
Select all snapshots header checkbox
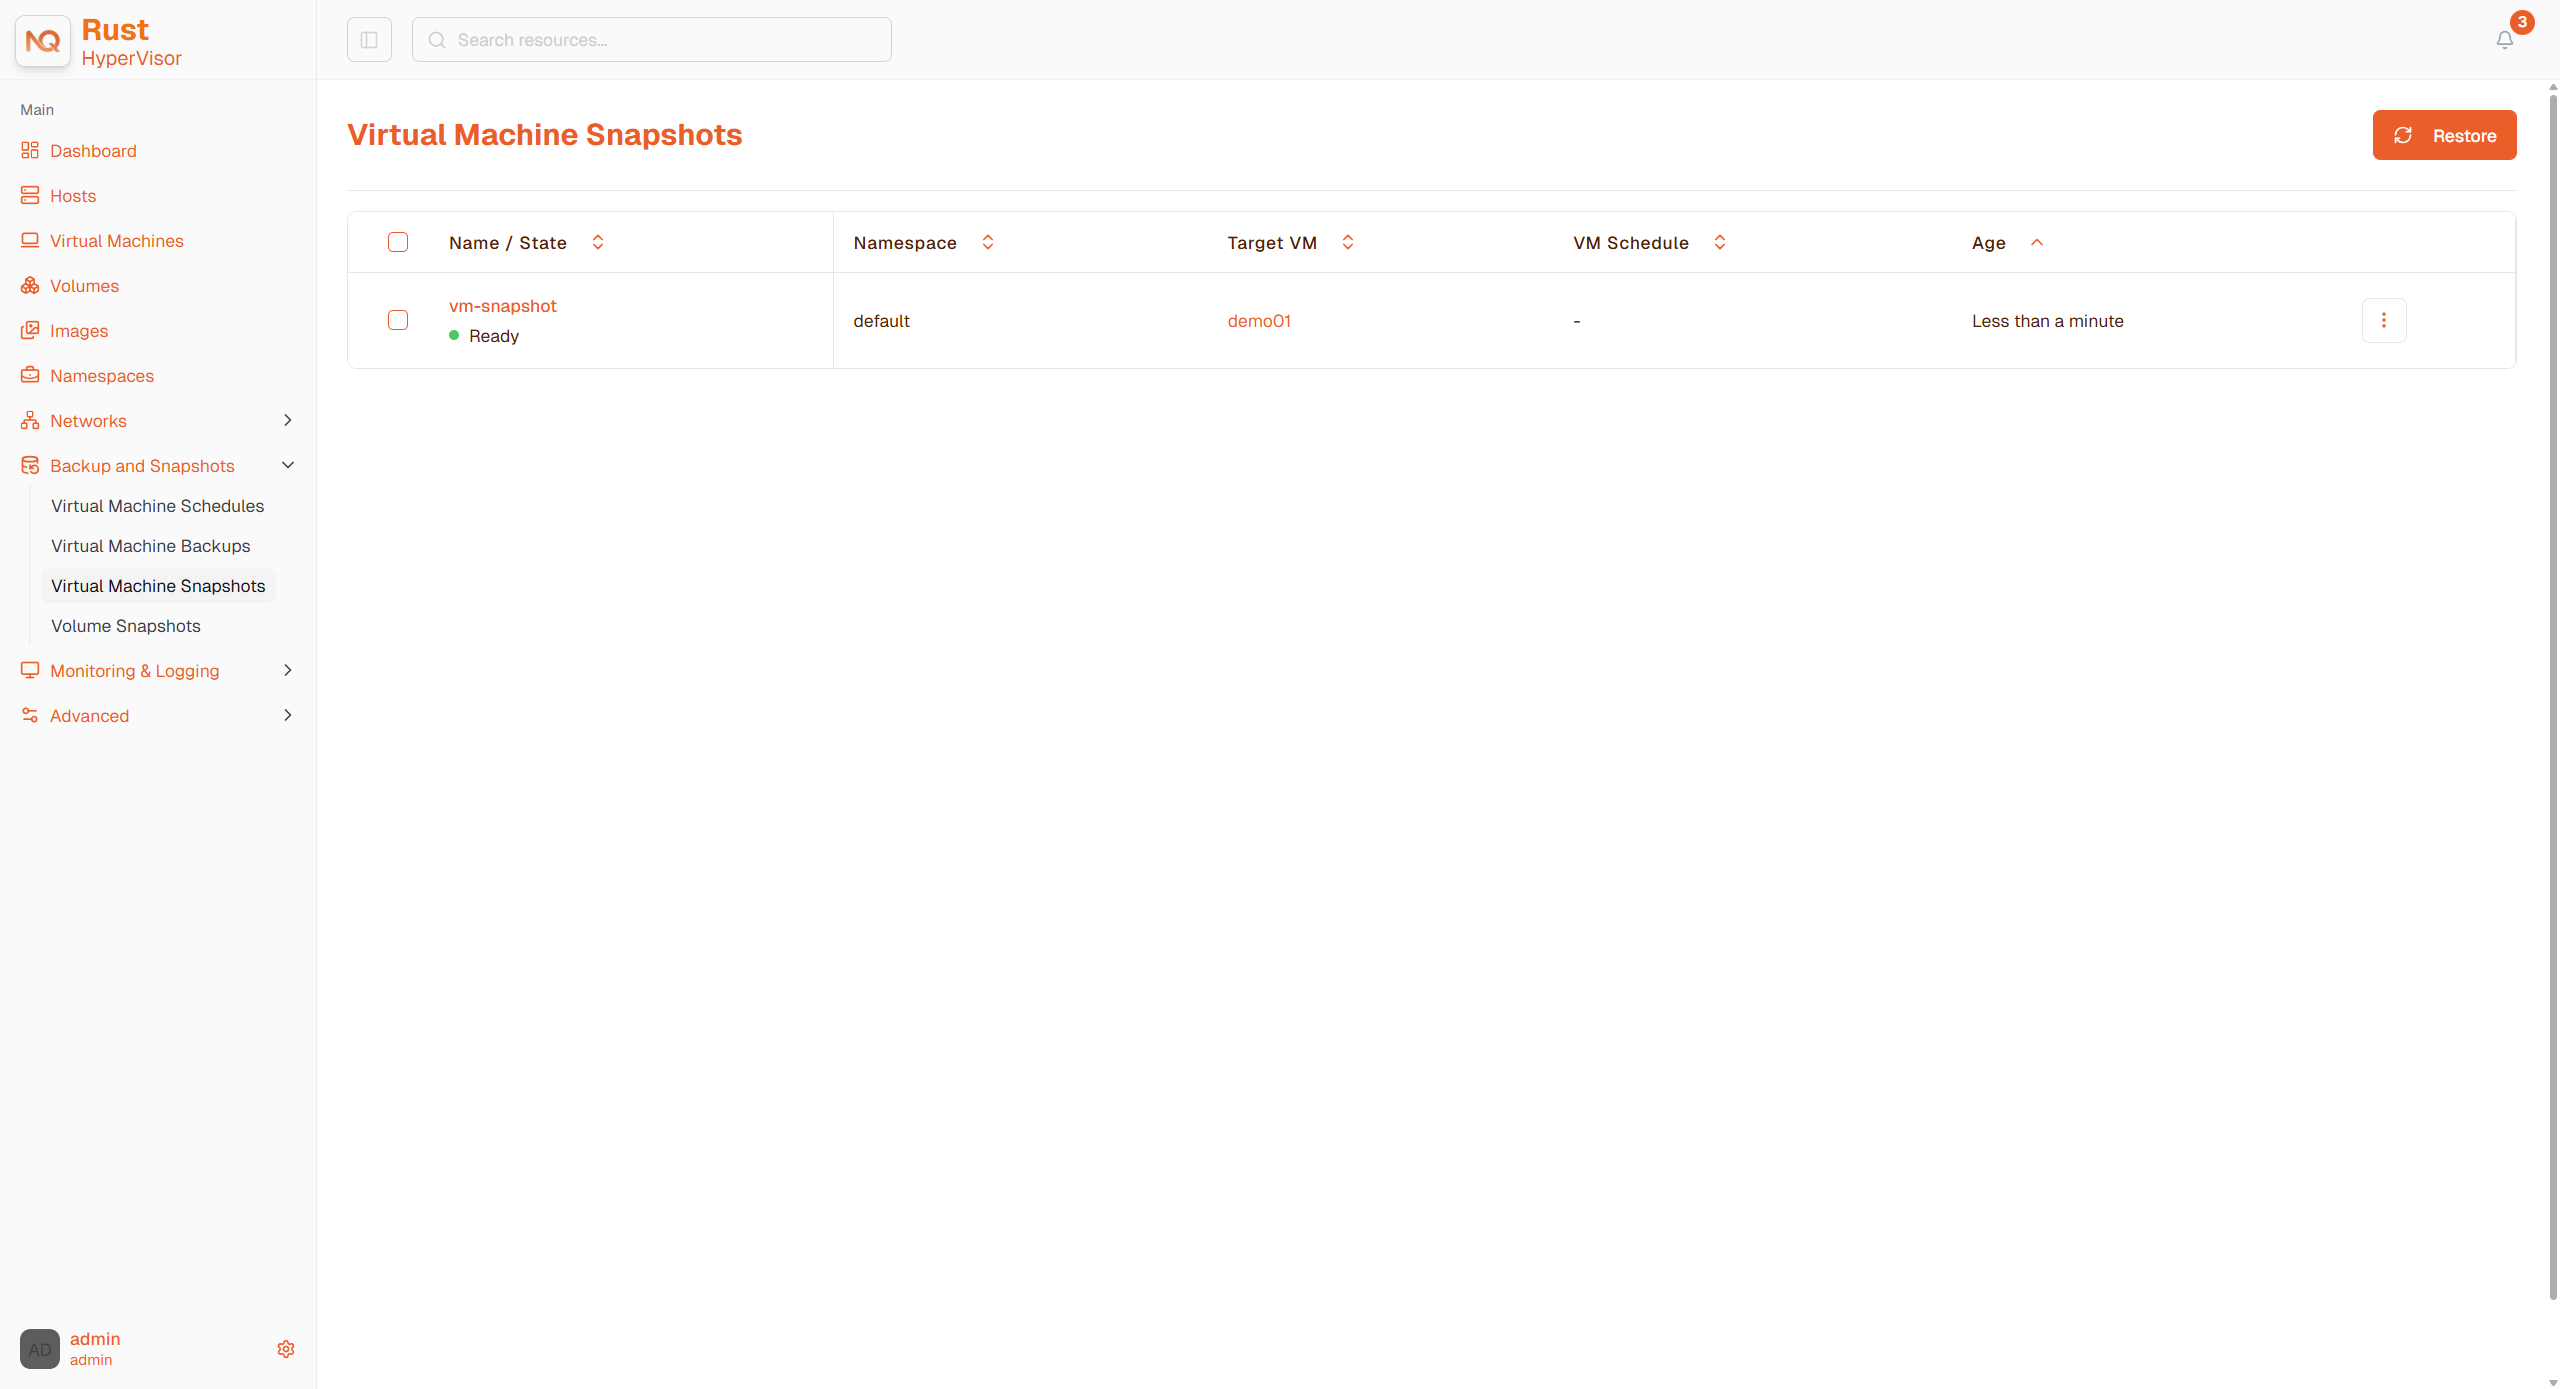(x=398, y=242)
